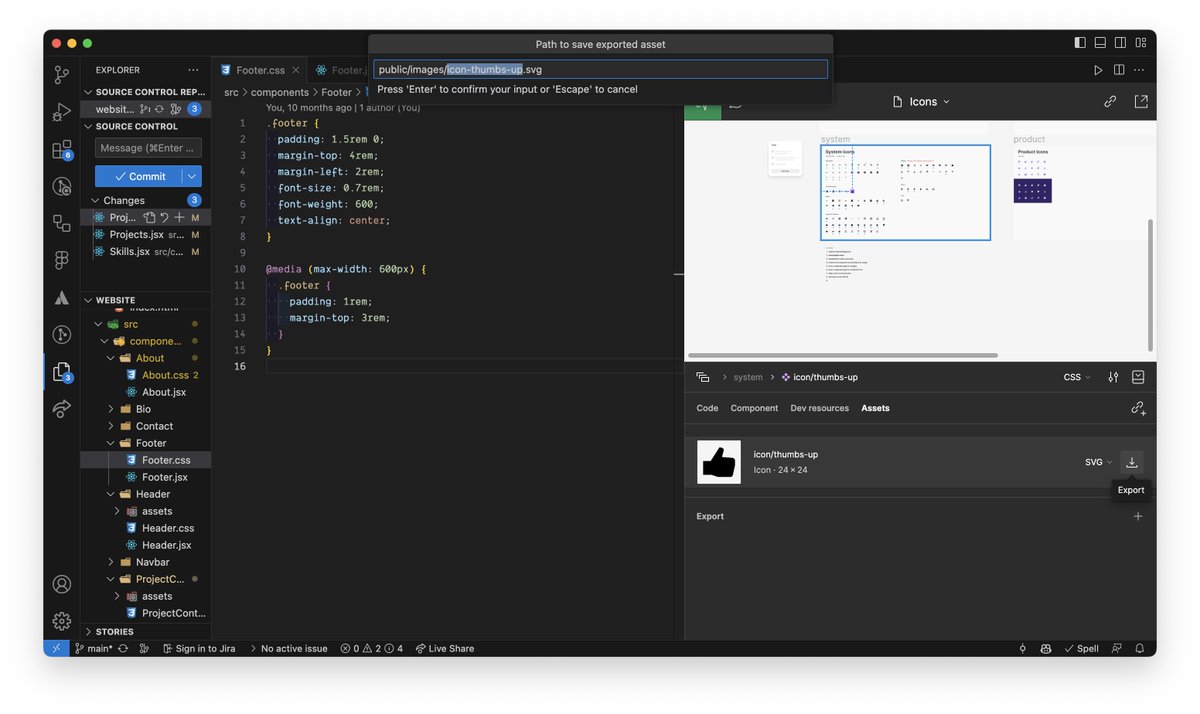The image size is (1200, 714).
Task: Click Copilot icon in status bar
Action: pyautogui.click(x=1046, y=648)
